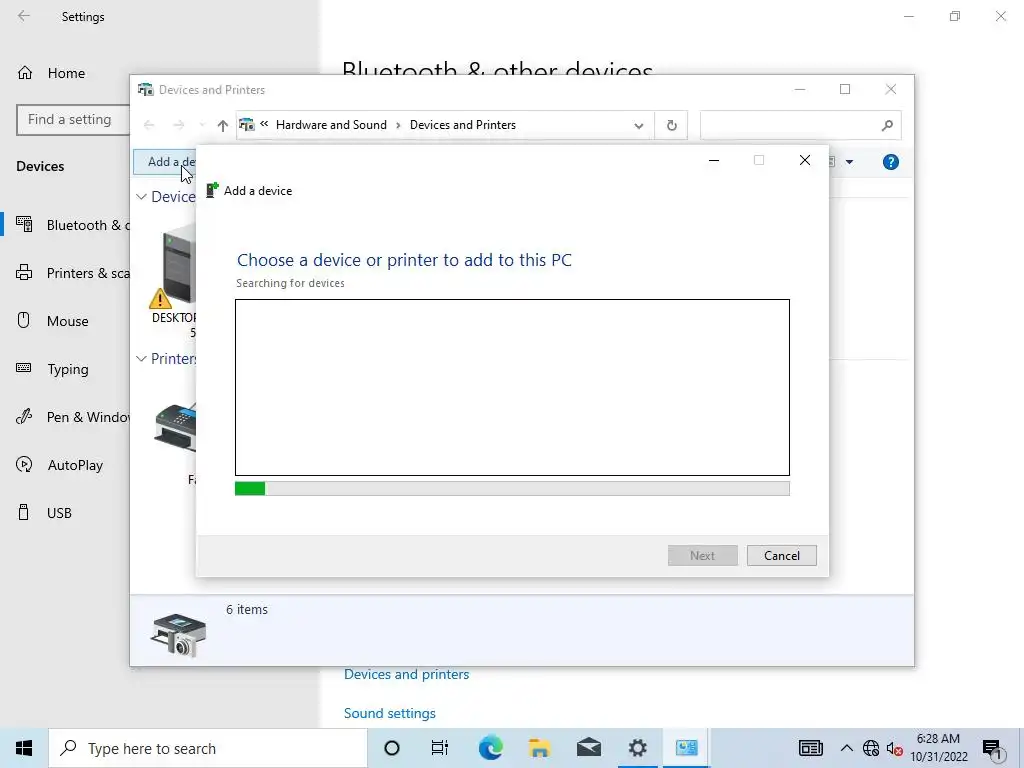This screenshot has width=1024, height=768.
Task: Expand address bar history dropdown
Action: point(639,125)
